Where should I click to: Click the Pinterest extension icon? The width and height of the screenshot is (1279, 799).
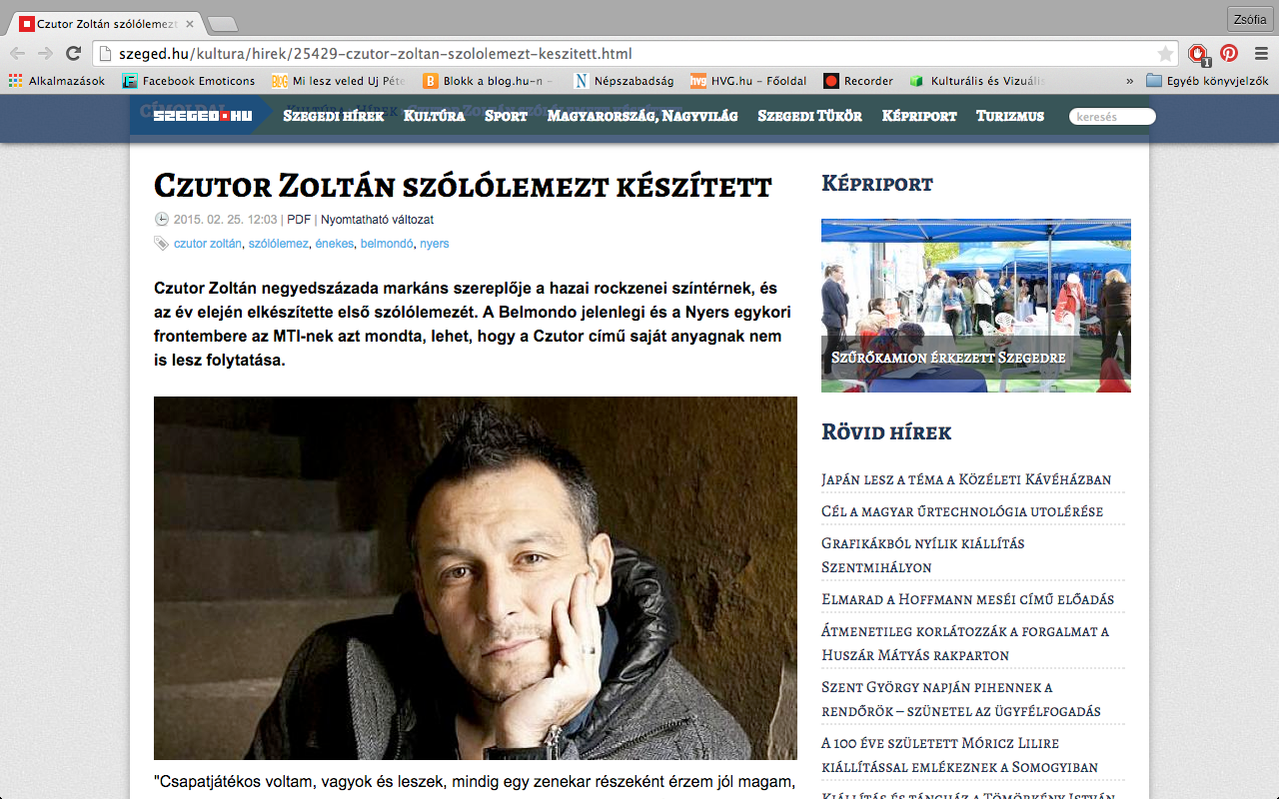(1228, 54)
